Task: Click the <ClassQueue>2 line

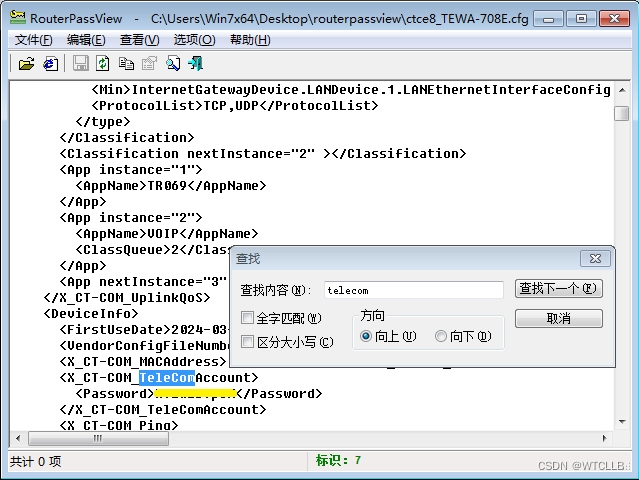Action: [153, 250]
